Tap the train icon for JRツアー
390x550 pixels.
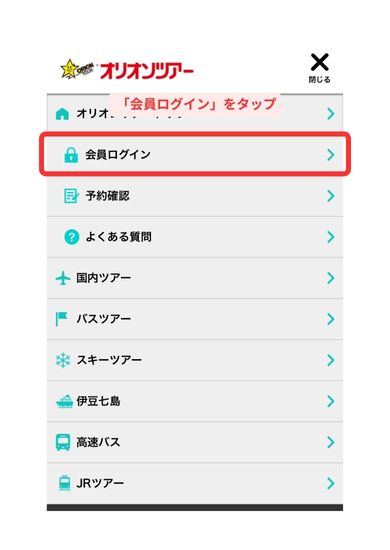(64, 483)
